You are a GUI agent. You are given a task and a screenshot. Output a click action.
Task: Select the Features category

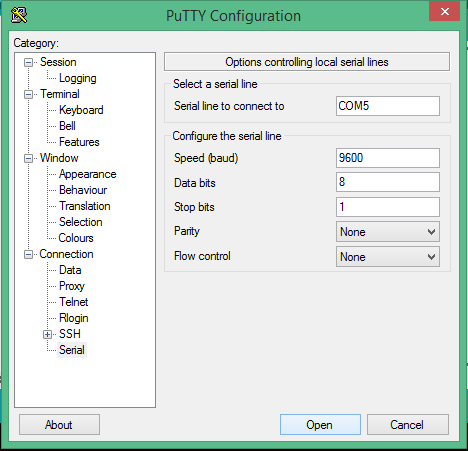(79, 142)
